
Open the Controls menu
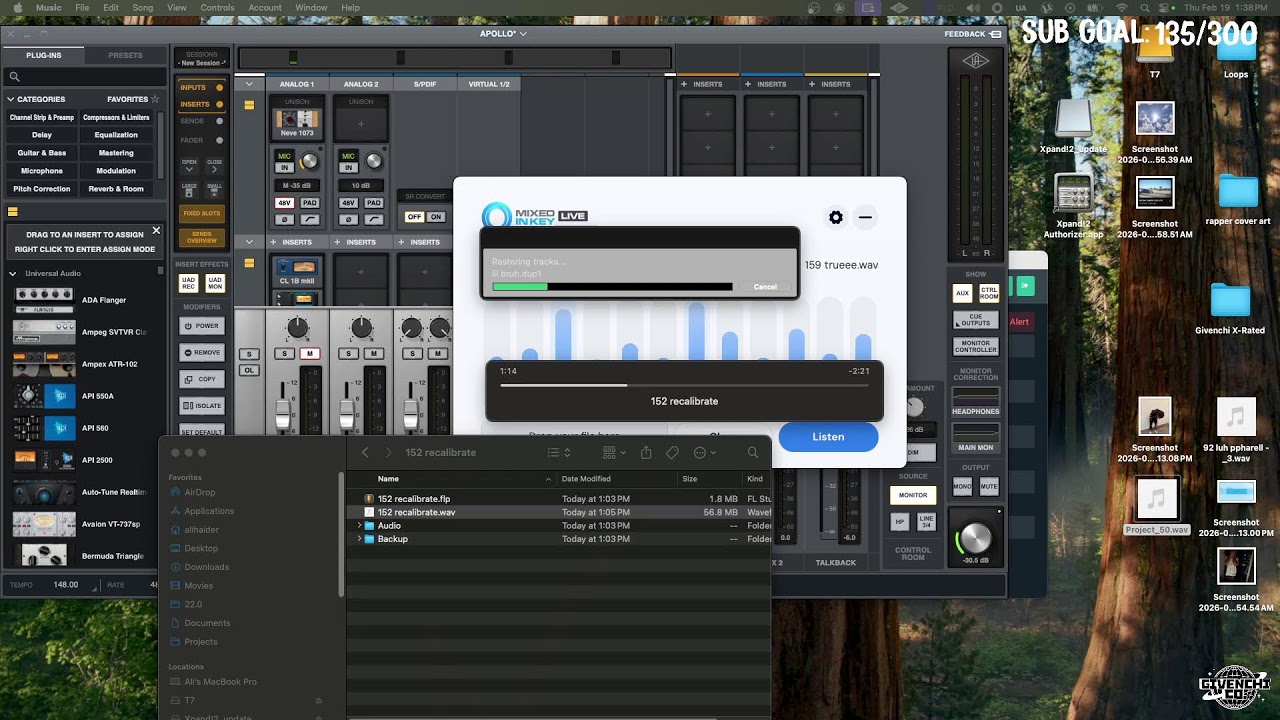(217, 7)
